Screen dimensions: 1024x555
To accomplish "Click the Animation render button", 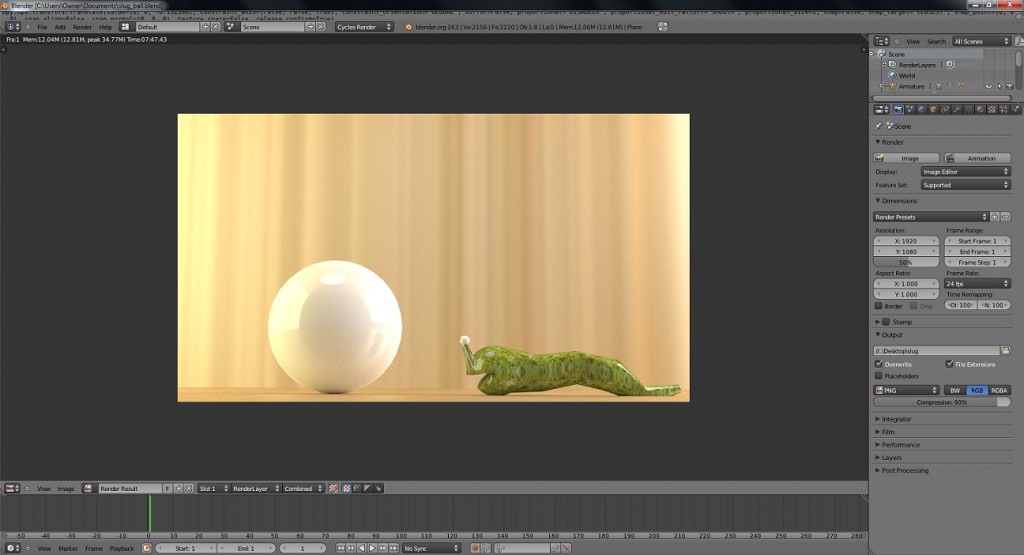I will pos(977,158).
